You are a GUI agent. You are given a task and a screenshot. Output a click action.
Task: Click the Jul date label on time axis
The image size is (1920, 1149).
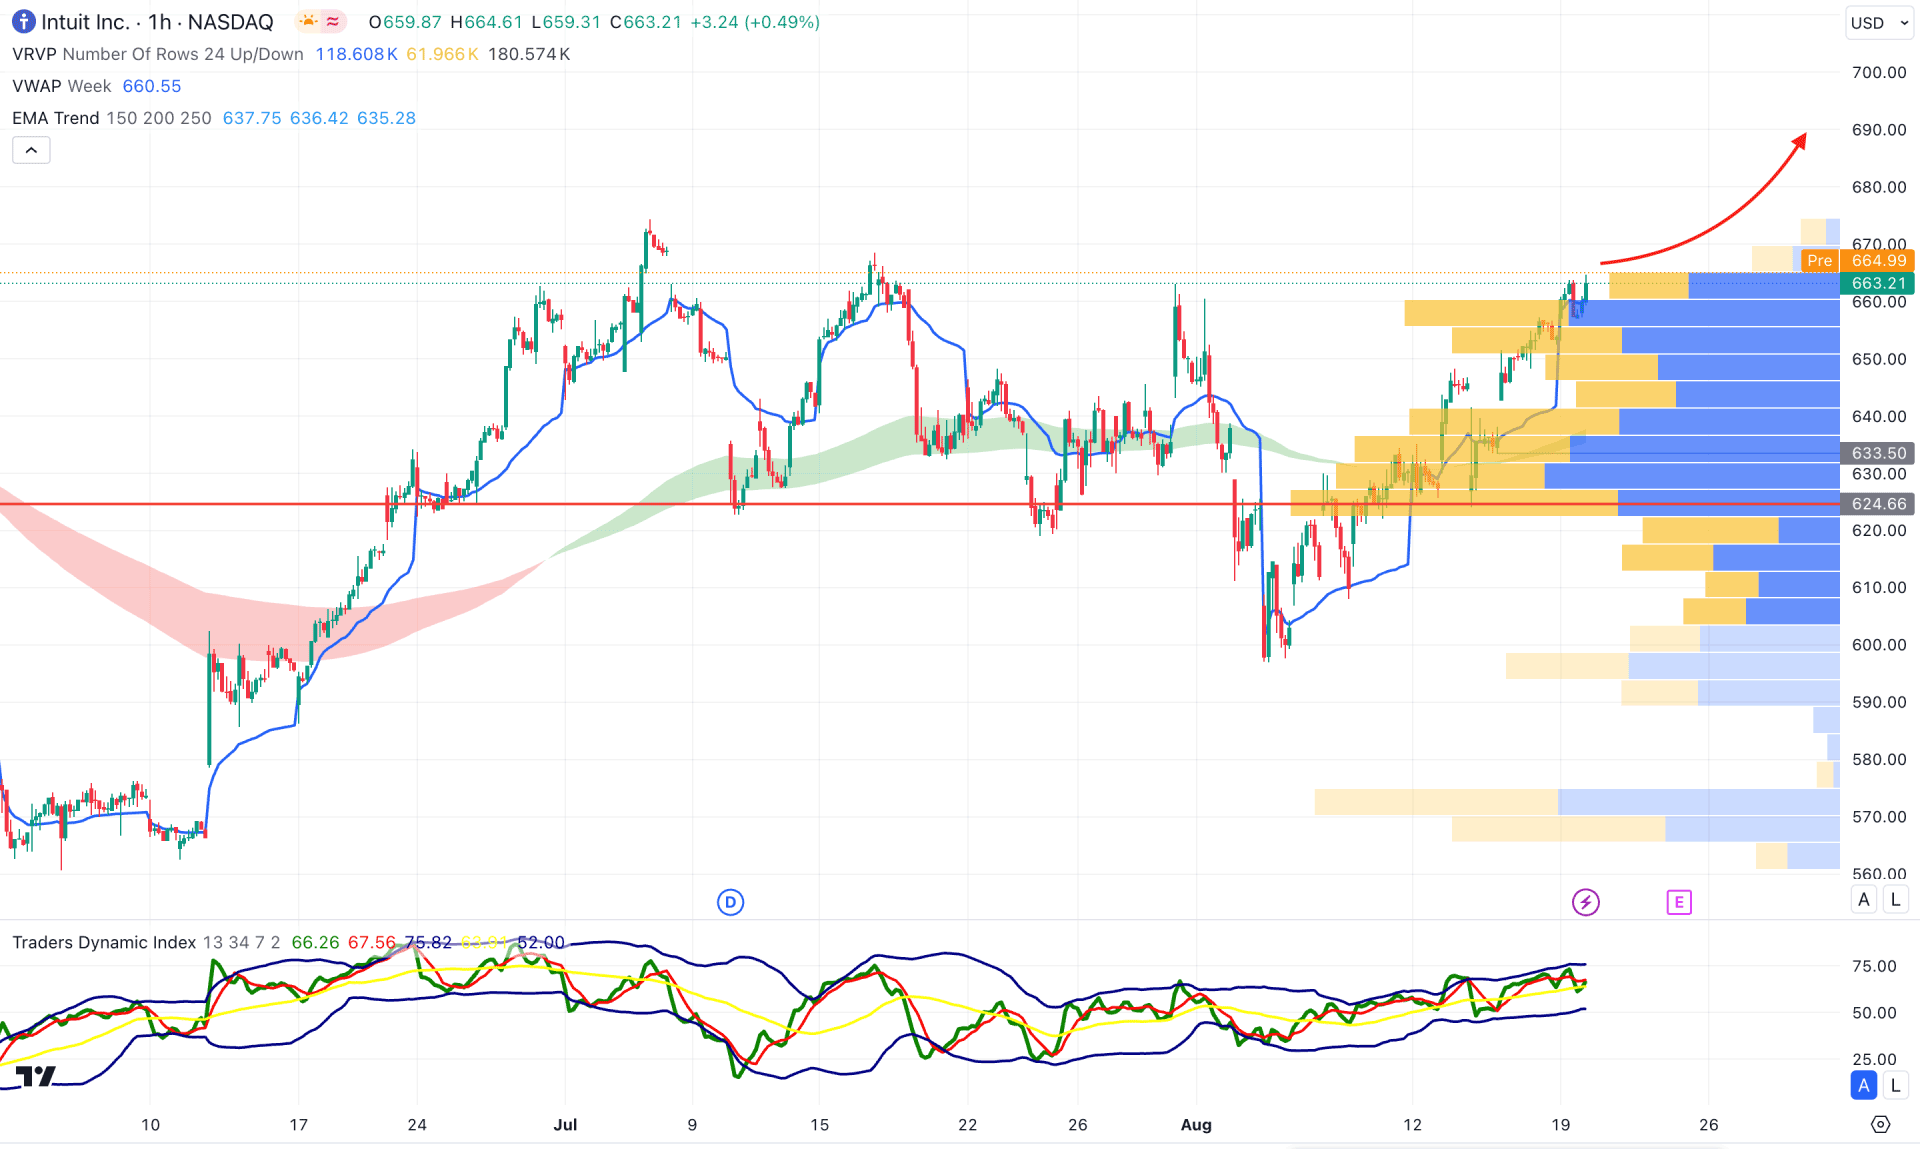click(565, 1124)
